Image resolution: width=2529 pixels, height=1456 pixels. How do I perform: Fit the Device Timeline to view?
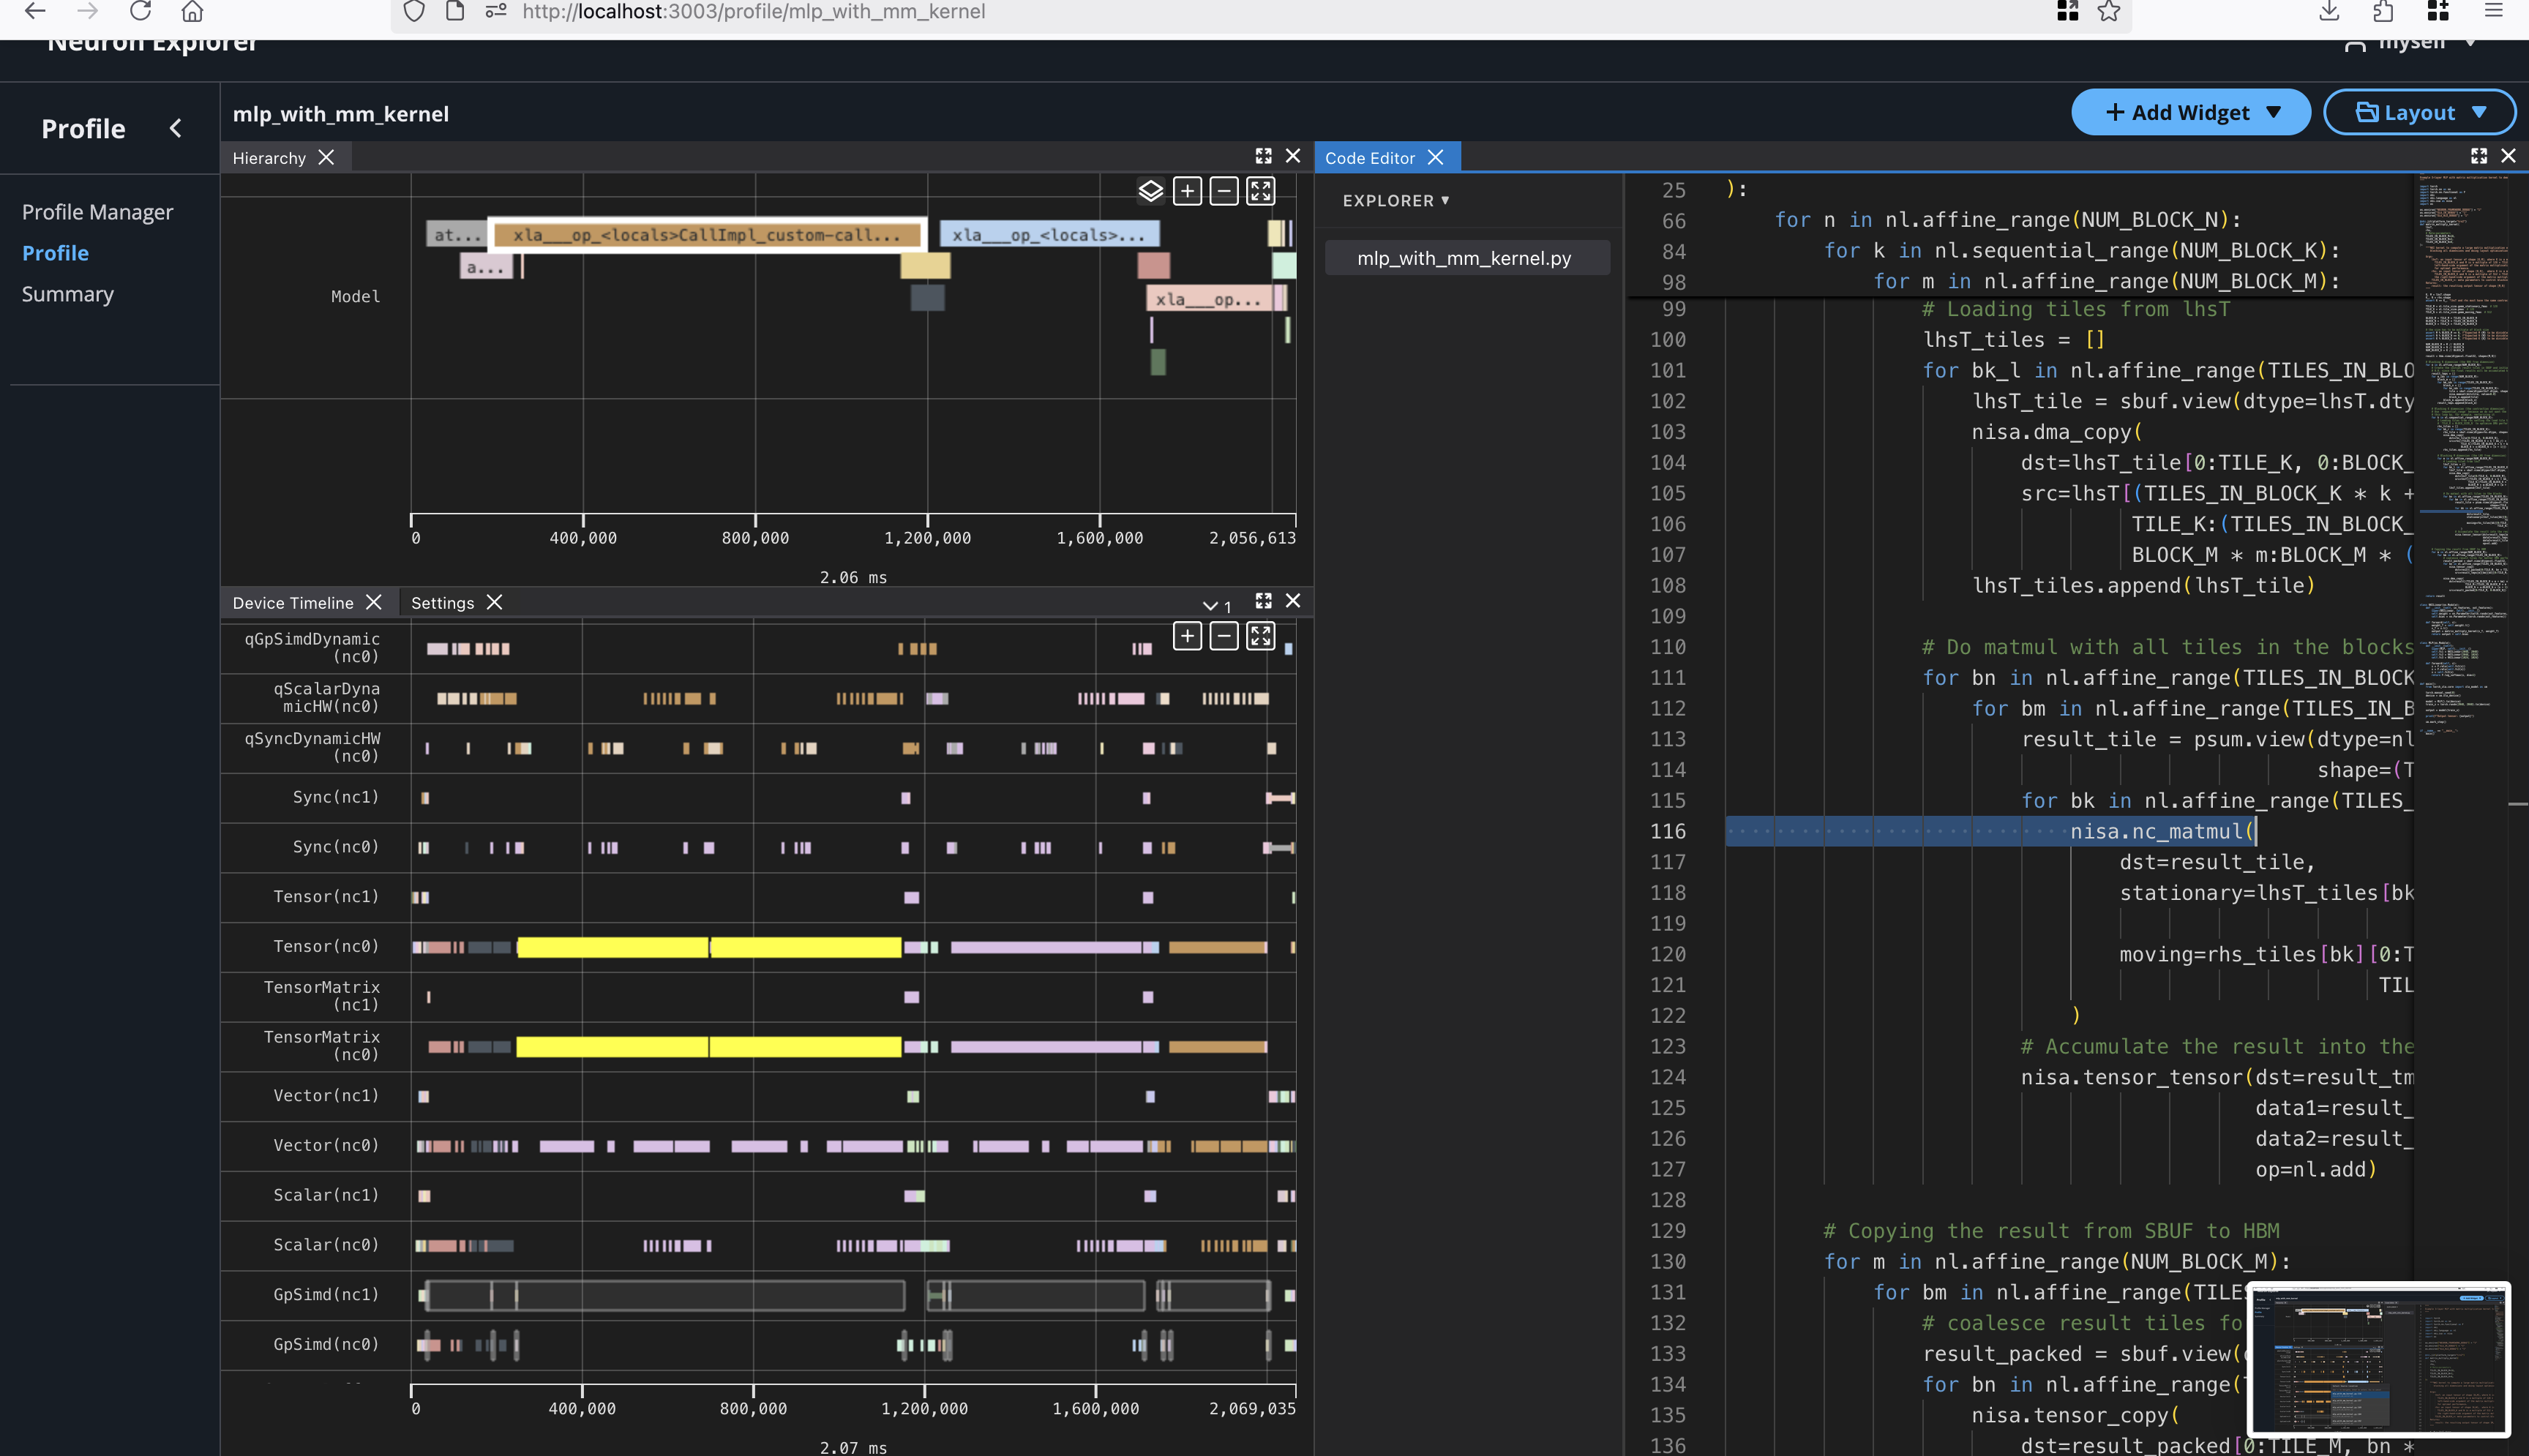click(1260, 635)
